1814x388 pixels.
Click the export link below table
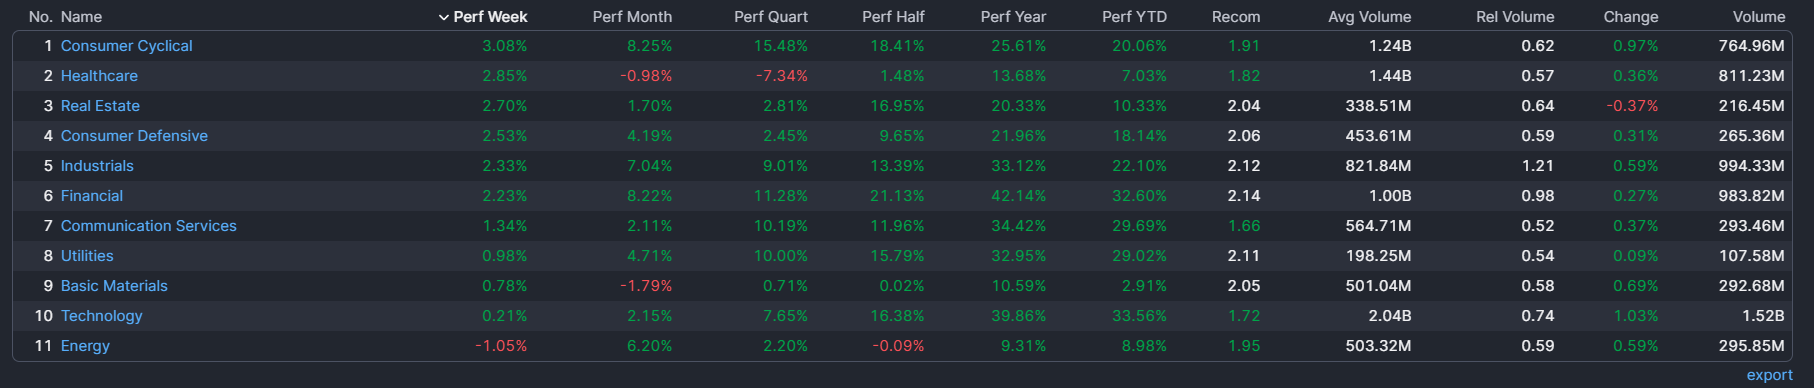tap(1769, 375)
